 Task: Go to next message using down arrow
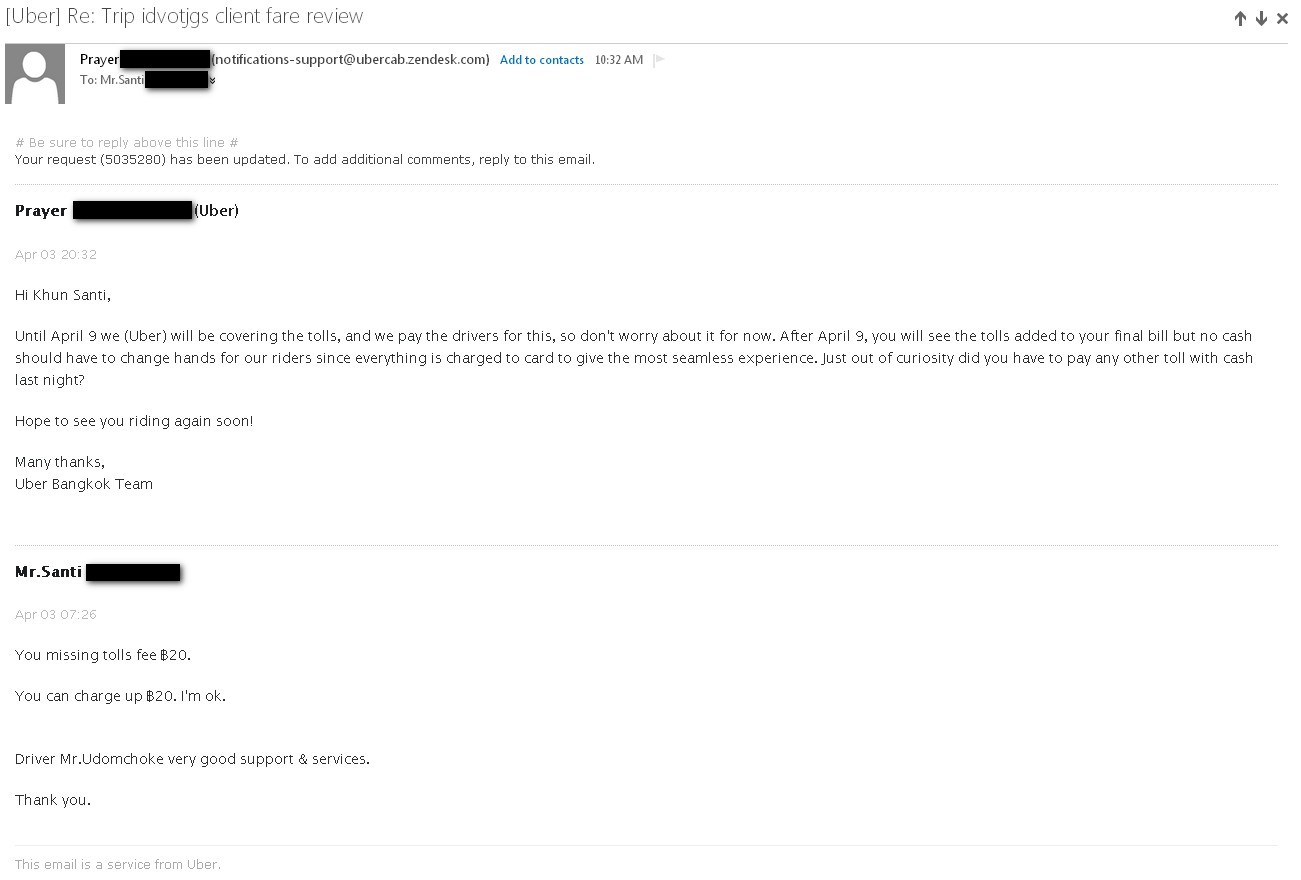pos(1261,18)
